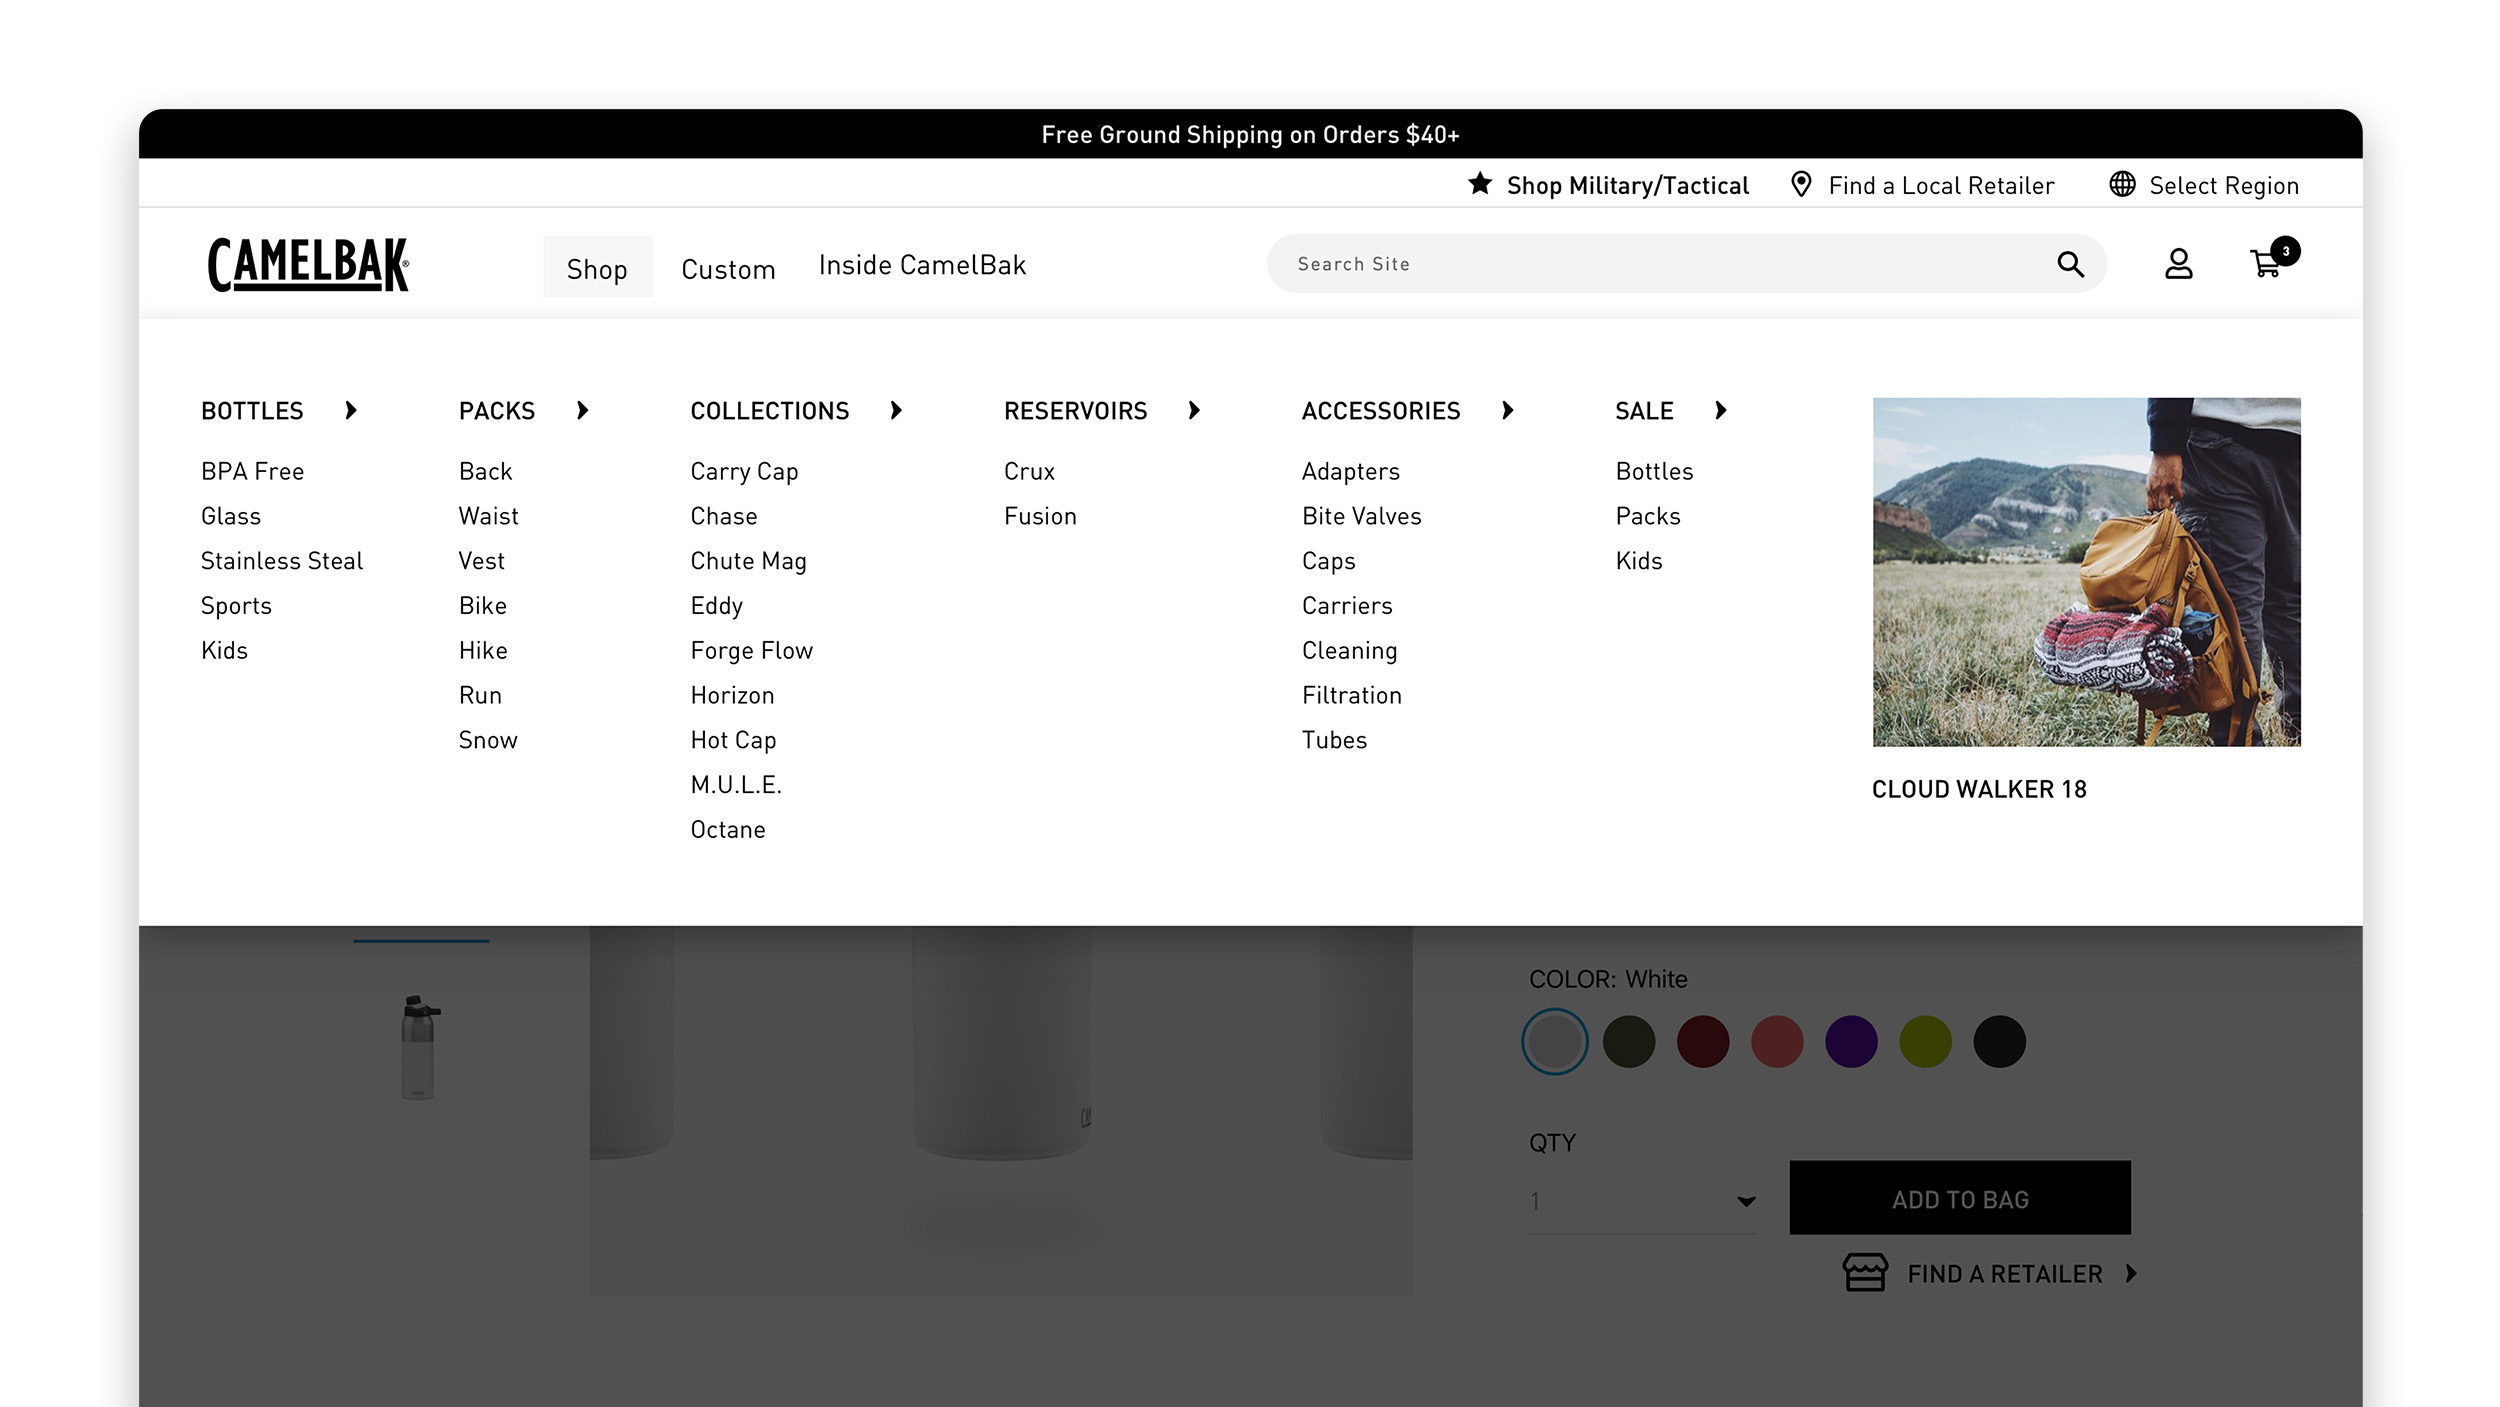Open the Chute Mag collection
Screen dimensions: 2500x1407
coord(748,561)
